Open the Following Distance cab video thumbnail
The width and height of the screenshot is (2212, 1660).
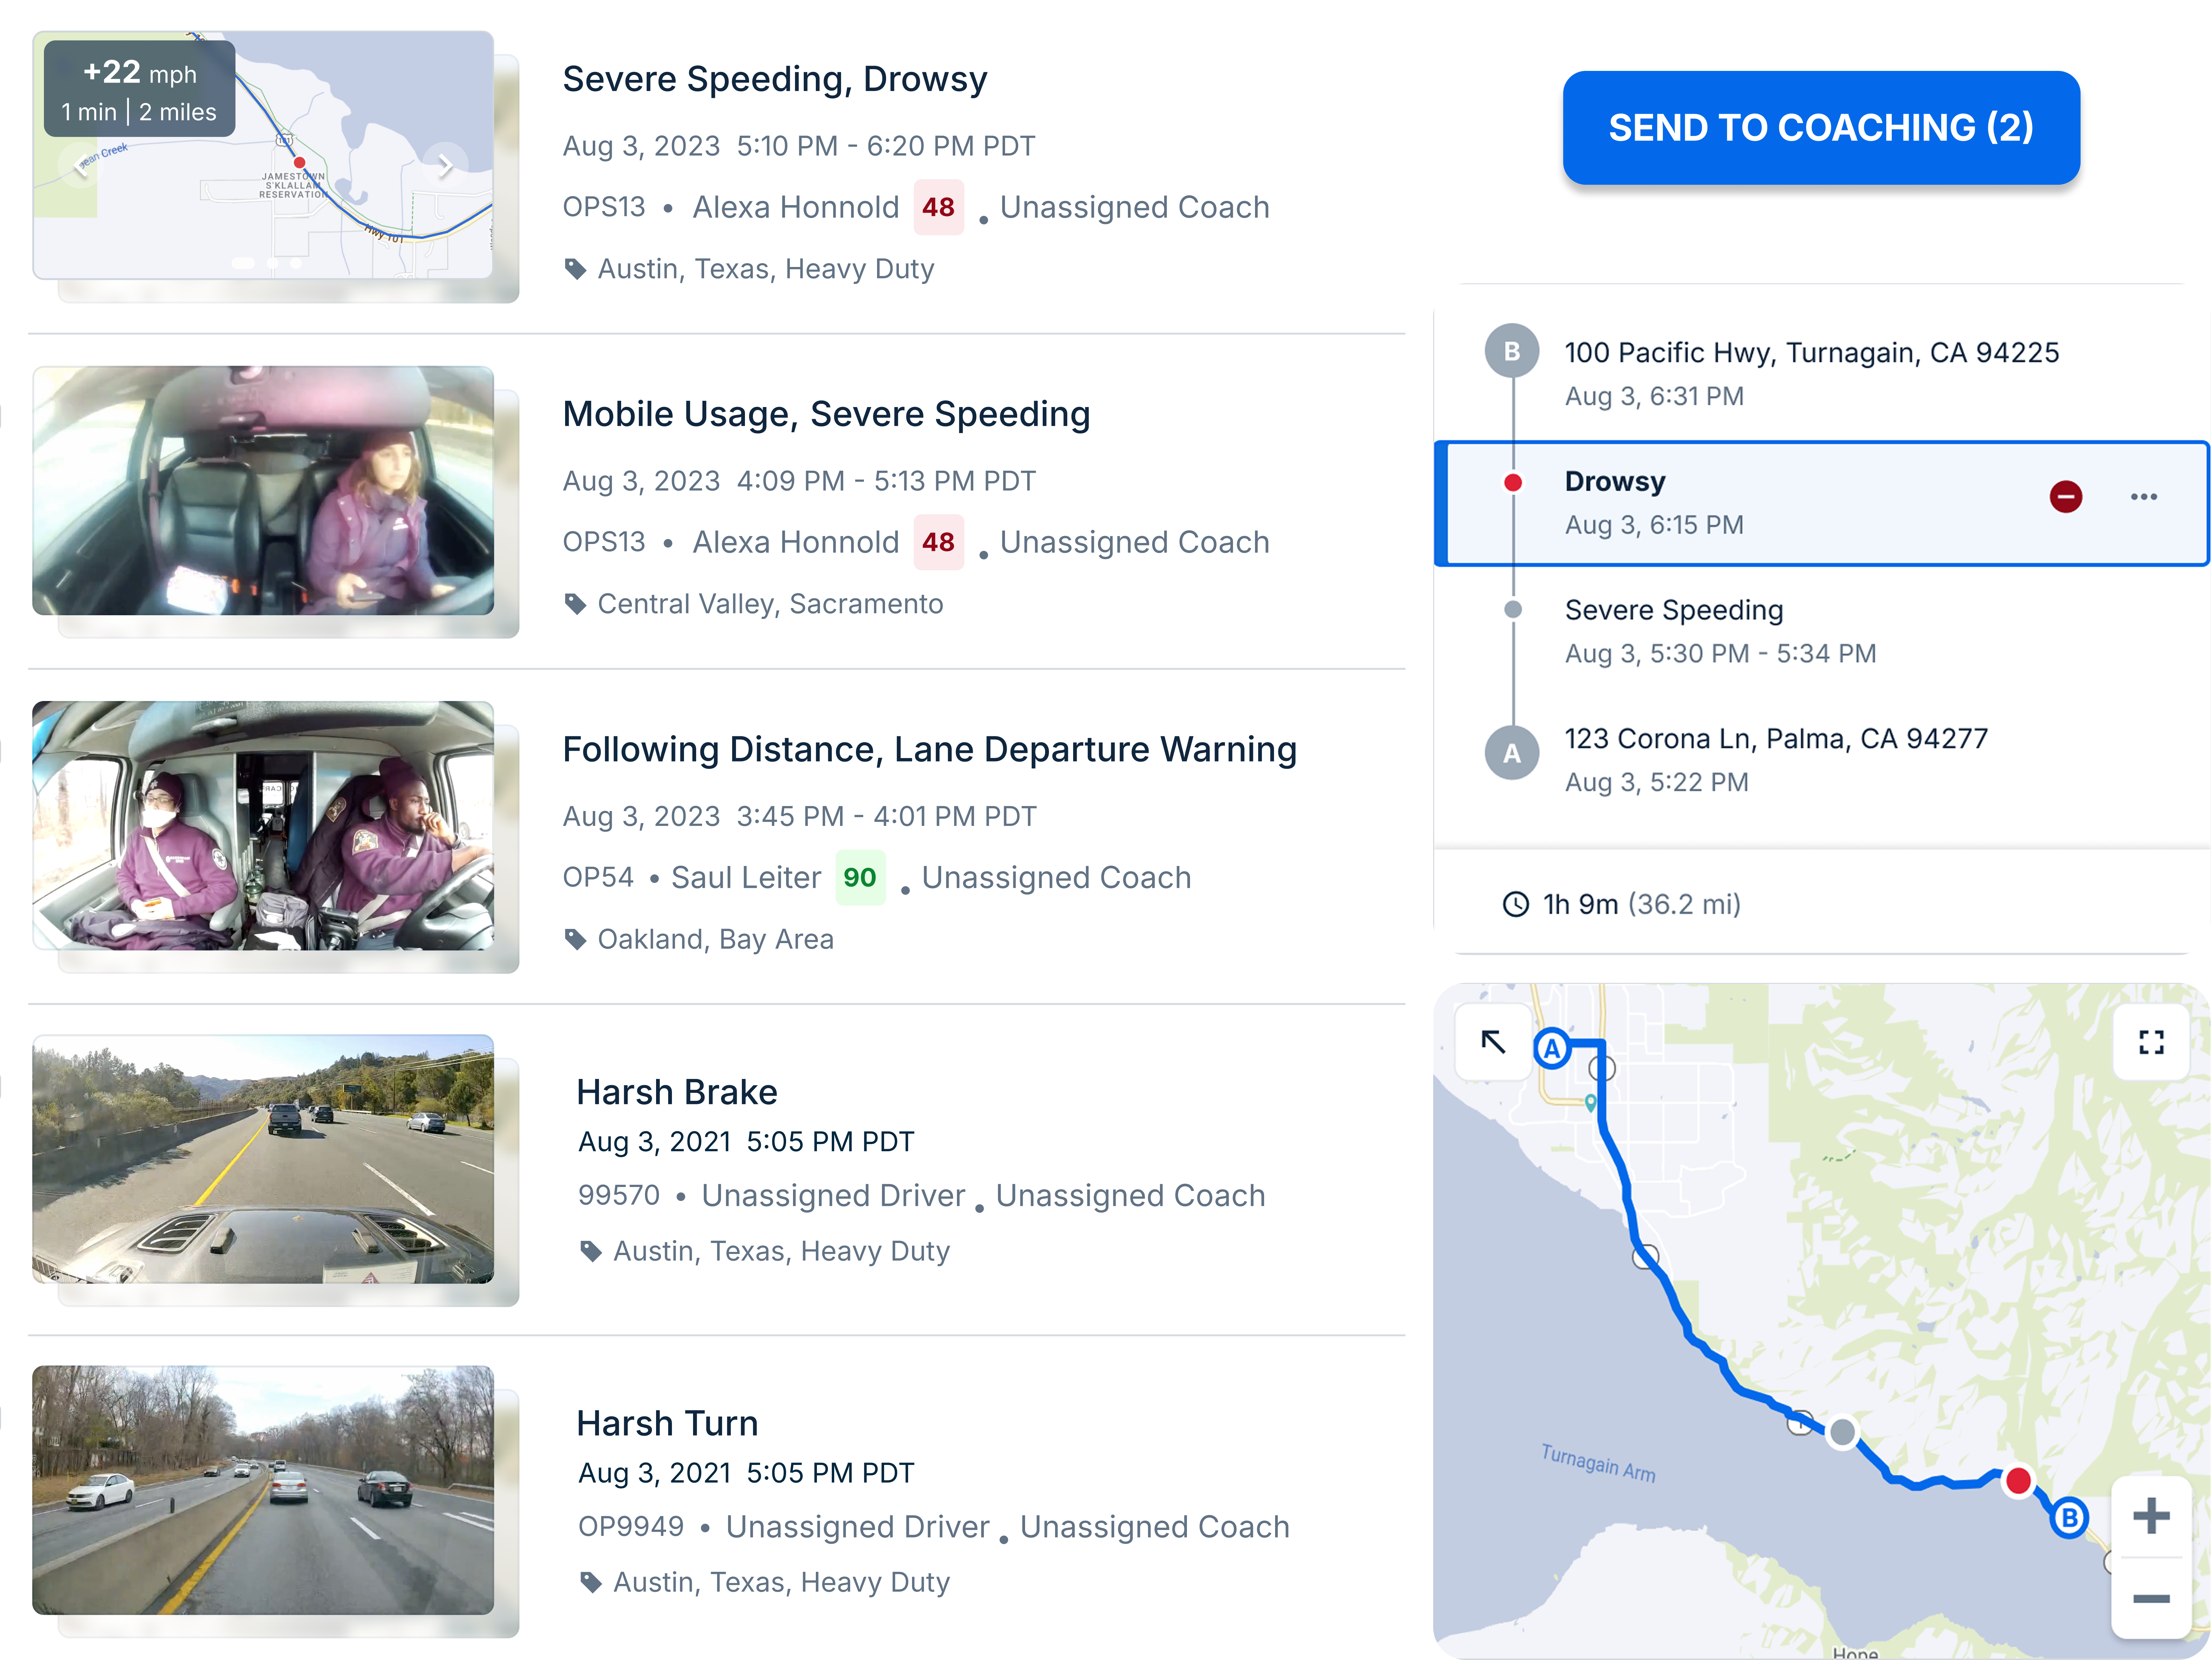point(263,825)
